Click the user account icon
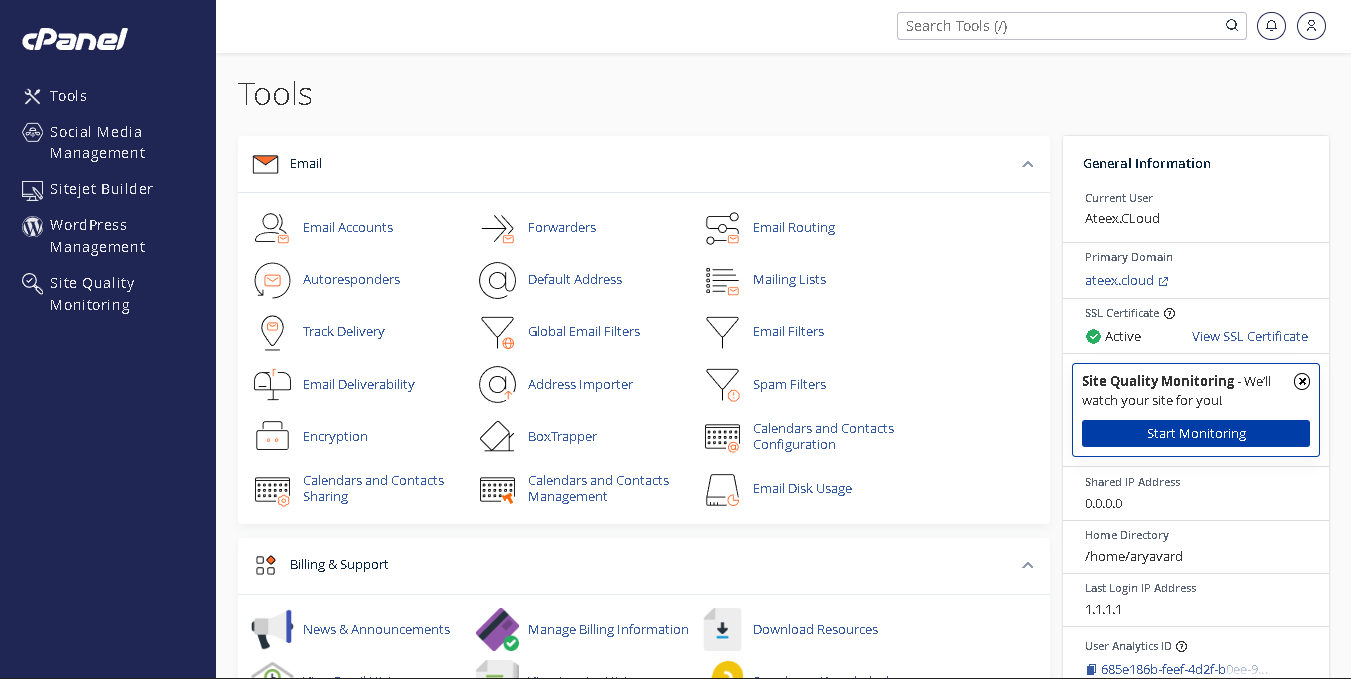Viewport: 1351px width, 679px height. [x=1311, y=26]
